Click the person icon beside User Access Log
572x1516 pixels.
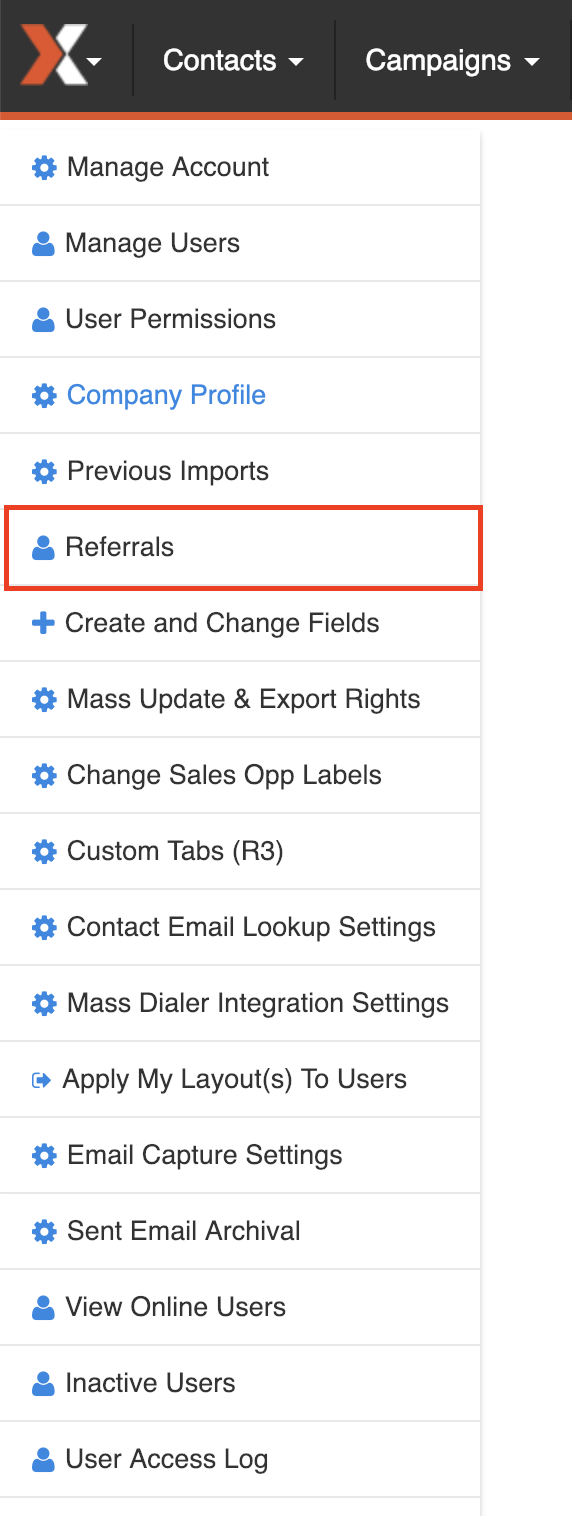[x=43, y=1460]
